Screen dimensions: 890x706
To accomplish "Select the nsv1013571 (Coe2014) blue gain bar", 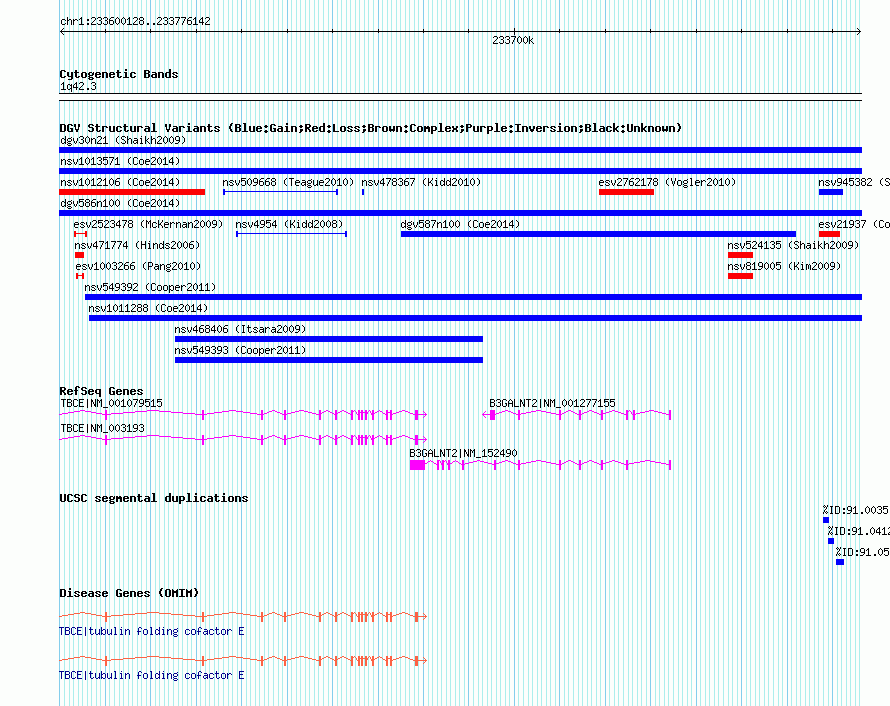I will tap(460, 171).
